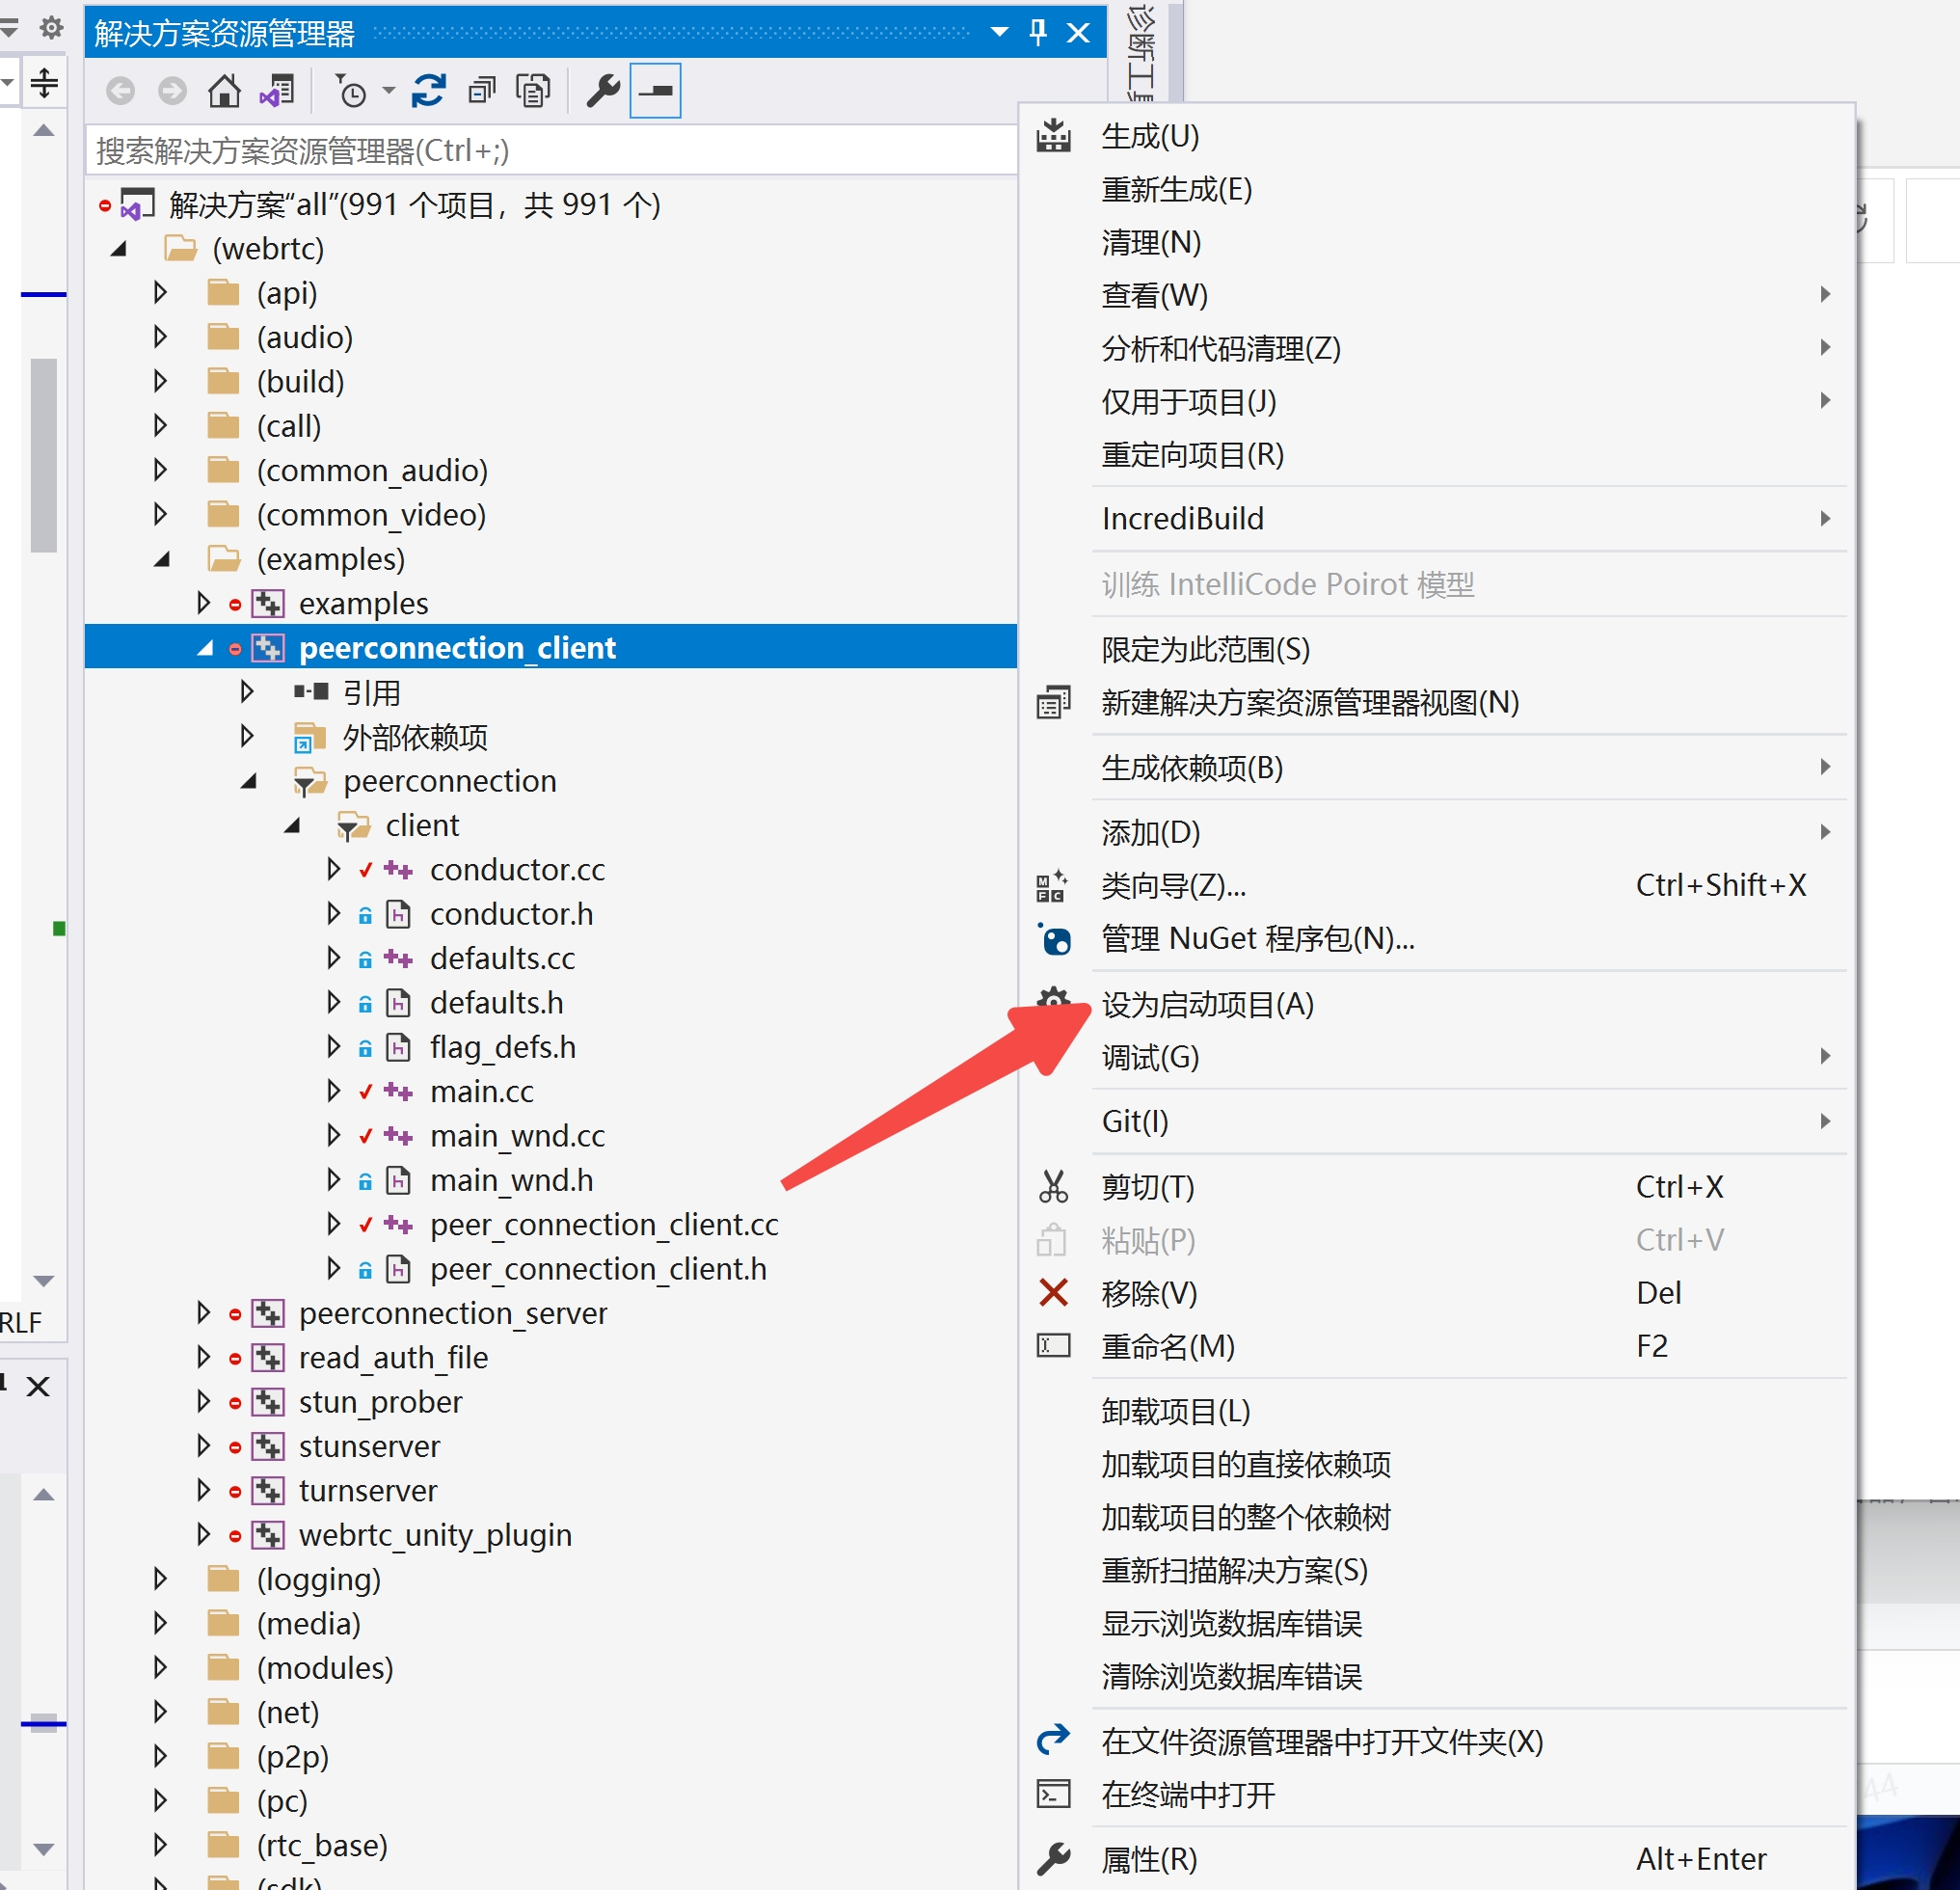Focus the Solution Explorer search box
Image resolution: width=1960 pixels, height=1890 pixels.
552,150
